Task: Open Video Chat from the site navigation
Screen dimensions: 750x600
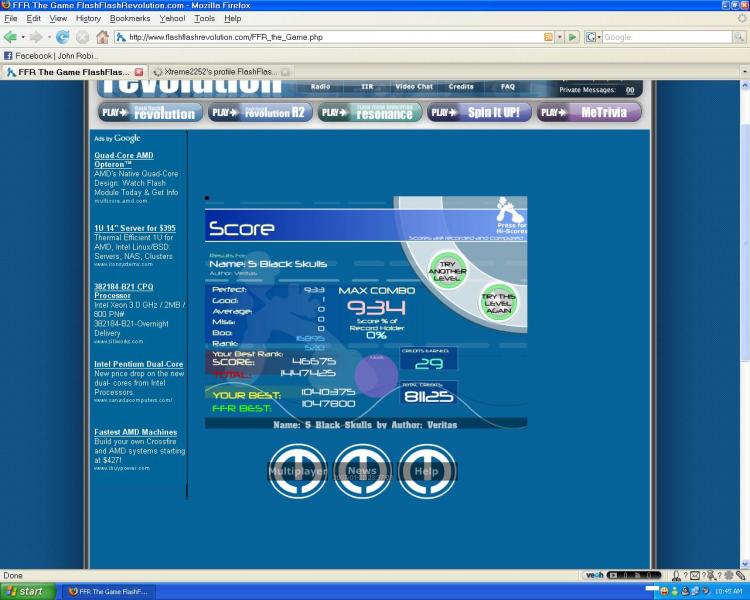Action: pyautogui.click(x=414, y=87)
